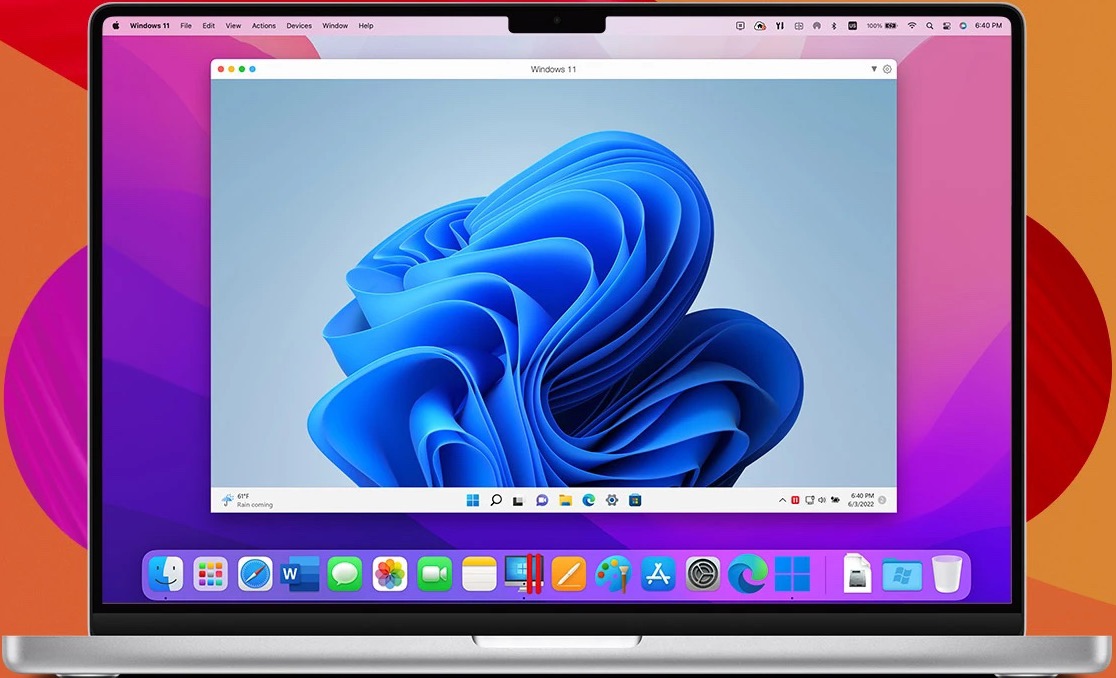Expand the VM title bar dropdown arrow
Screen dimensions: 1116x678
tap(873, 69)
